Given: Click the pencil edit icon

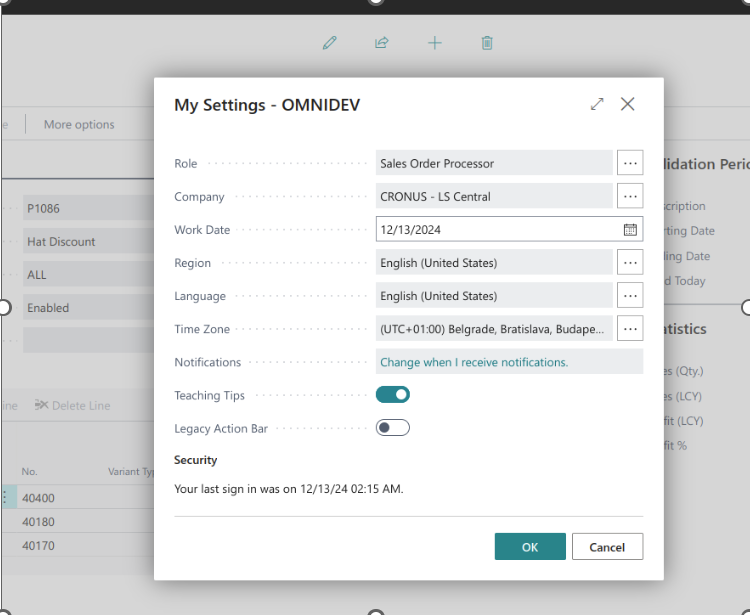Looking at the screenshot, I should pos(330,43).
